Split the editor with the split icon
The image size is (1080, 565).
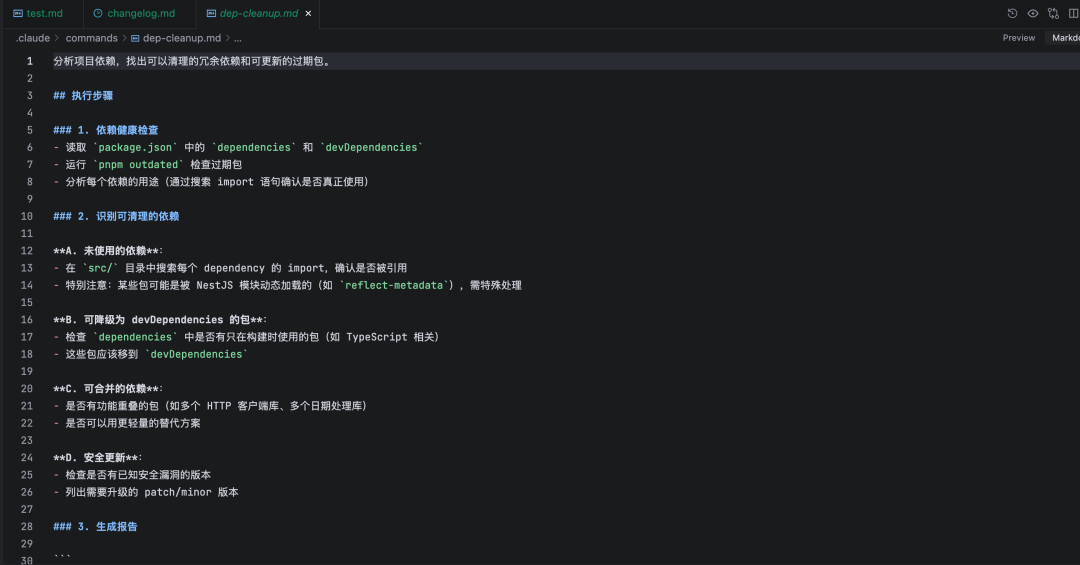coord(1074,13)
